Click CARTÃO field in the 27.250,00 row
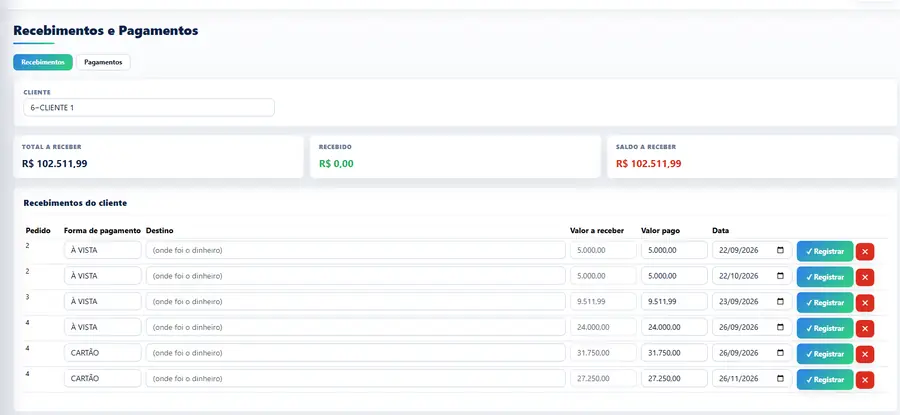Screen dimensions: 900x415 (x=102, y=378)
